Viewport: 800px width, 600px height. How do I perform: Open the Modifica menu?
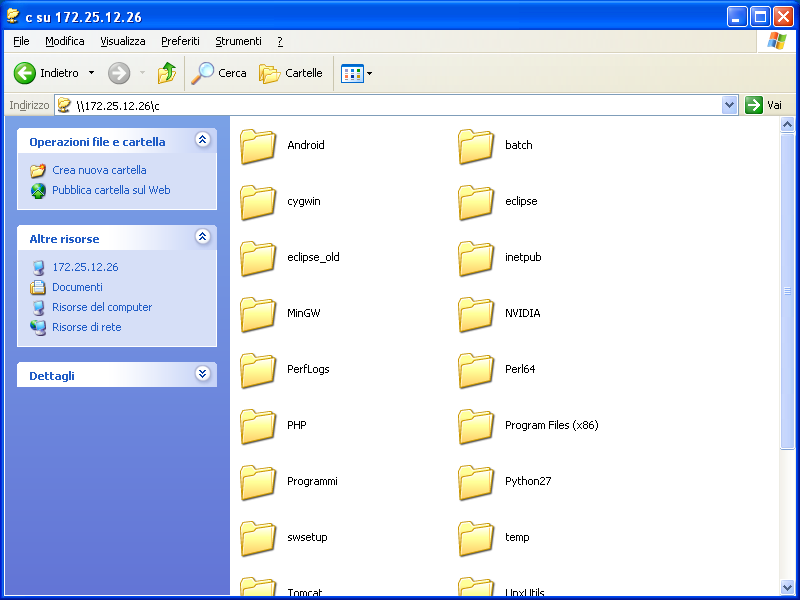[x=65, y=41]
